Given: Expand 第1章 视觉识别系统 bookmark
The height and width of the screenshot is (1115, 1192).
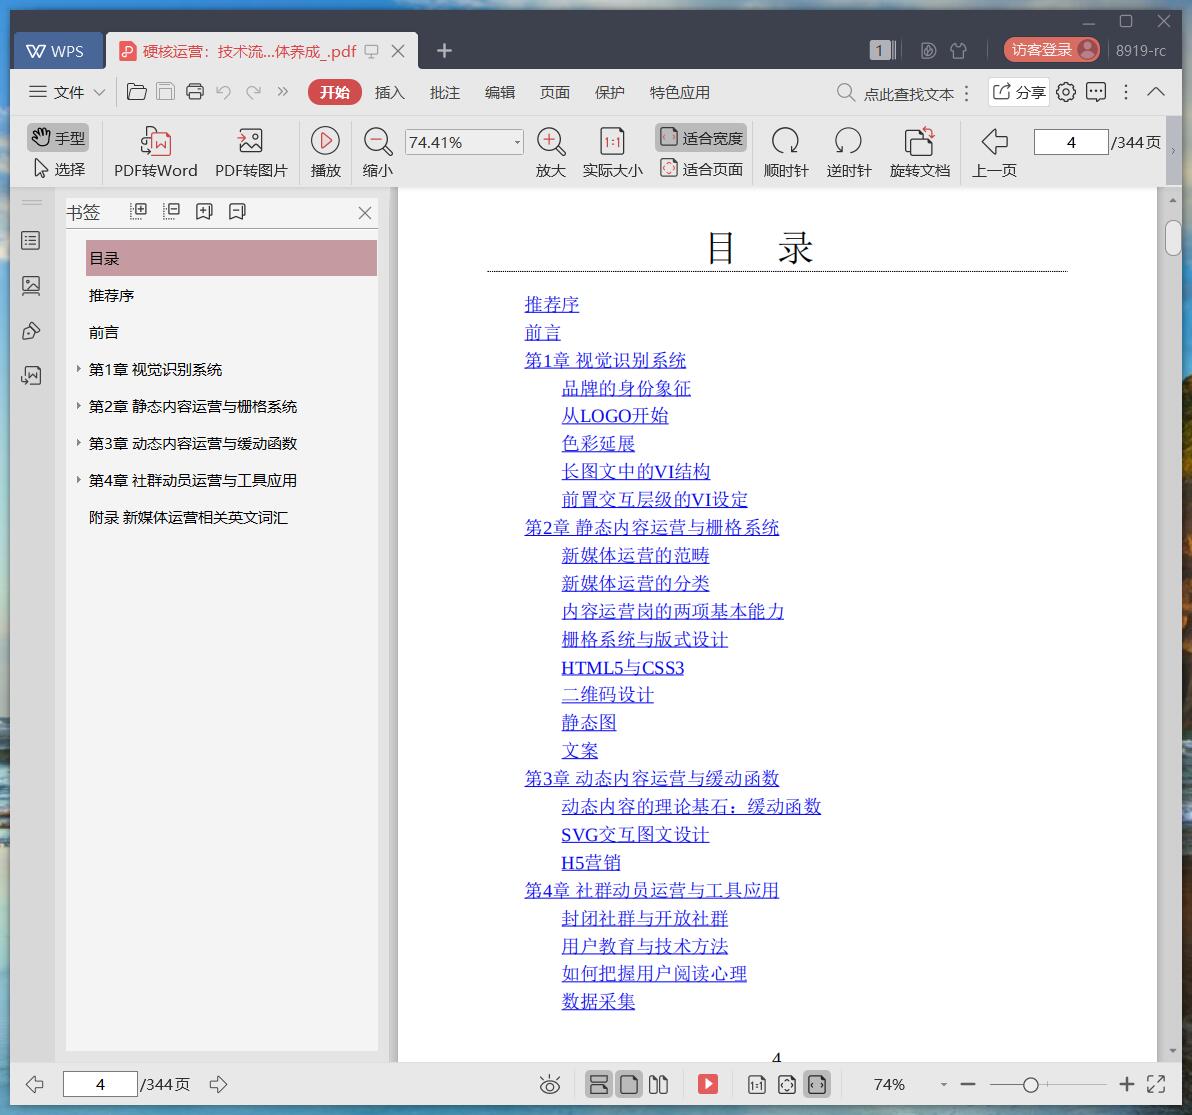Looking at the screenshot, I should tap(78, 369).
